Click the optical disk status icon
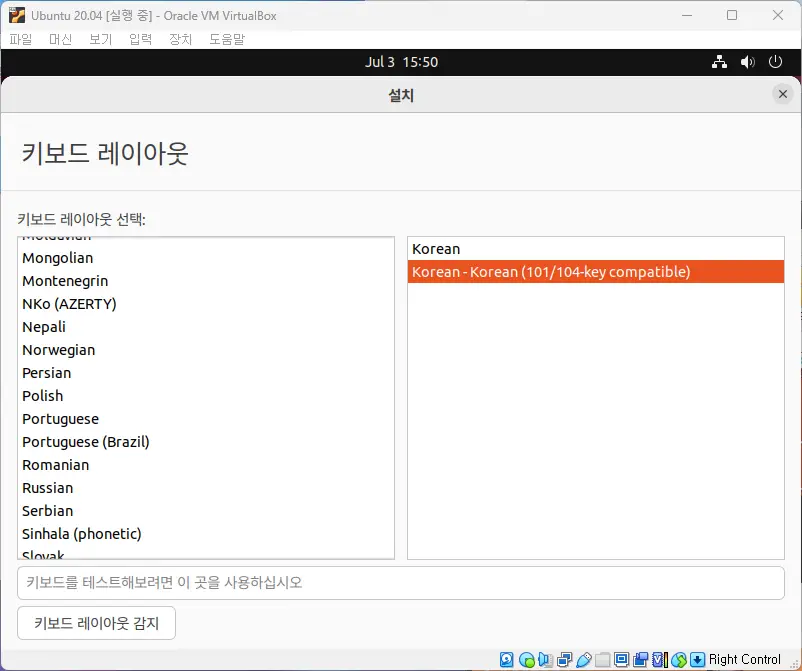Screen dimensions: 802x671 coord(526,660)
